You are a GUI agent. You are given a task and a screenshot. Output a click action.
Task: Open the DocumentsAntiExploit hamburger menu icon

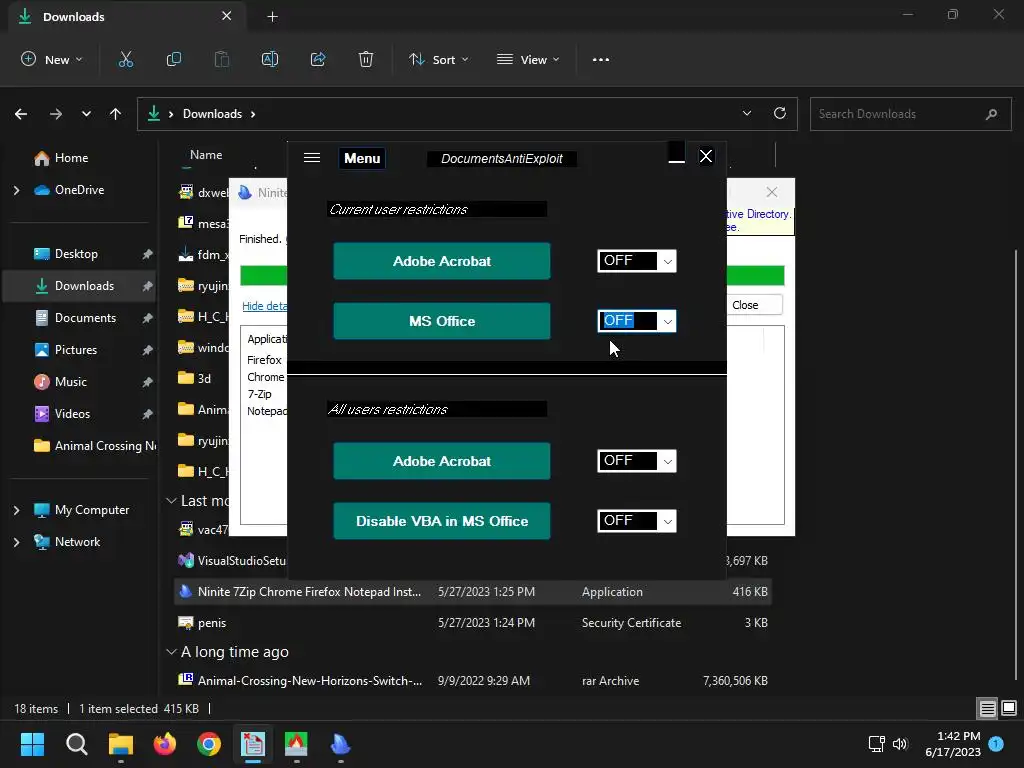[x=312, y=157]
